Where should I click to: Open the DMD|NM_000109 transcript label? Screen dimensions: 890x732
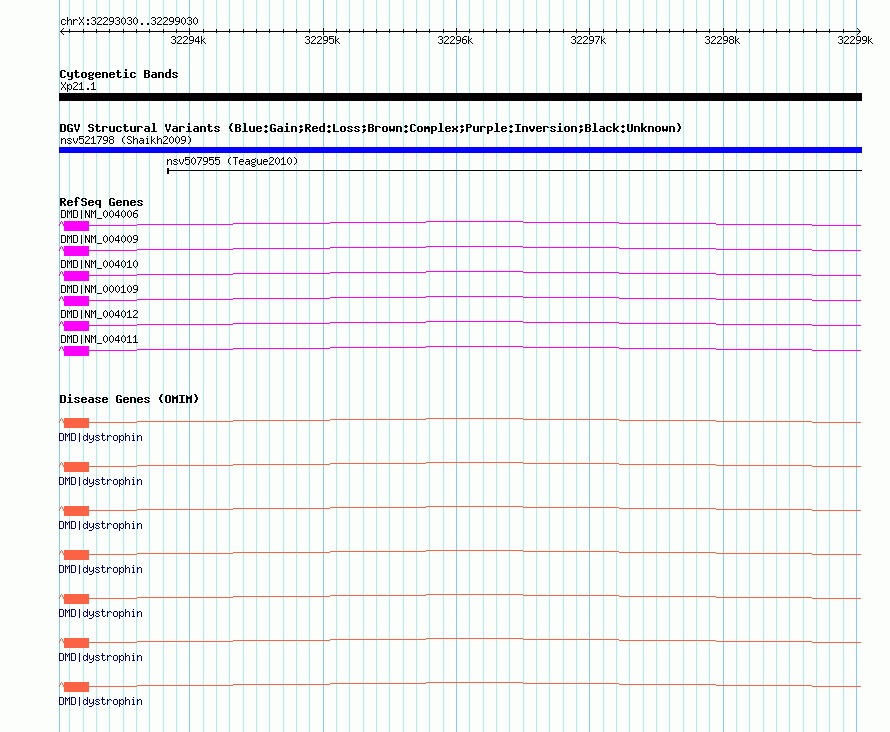[x=99, y=289]
